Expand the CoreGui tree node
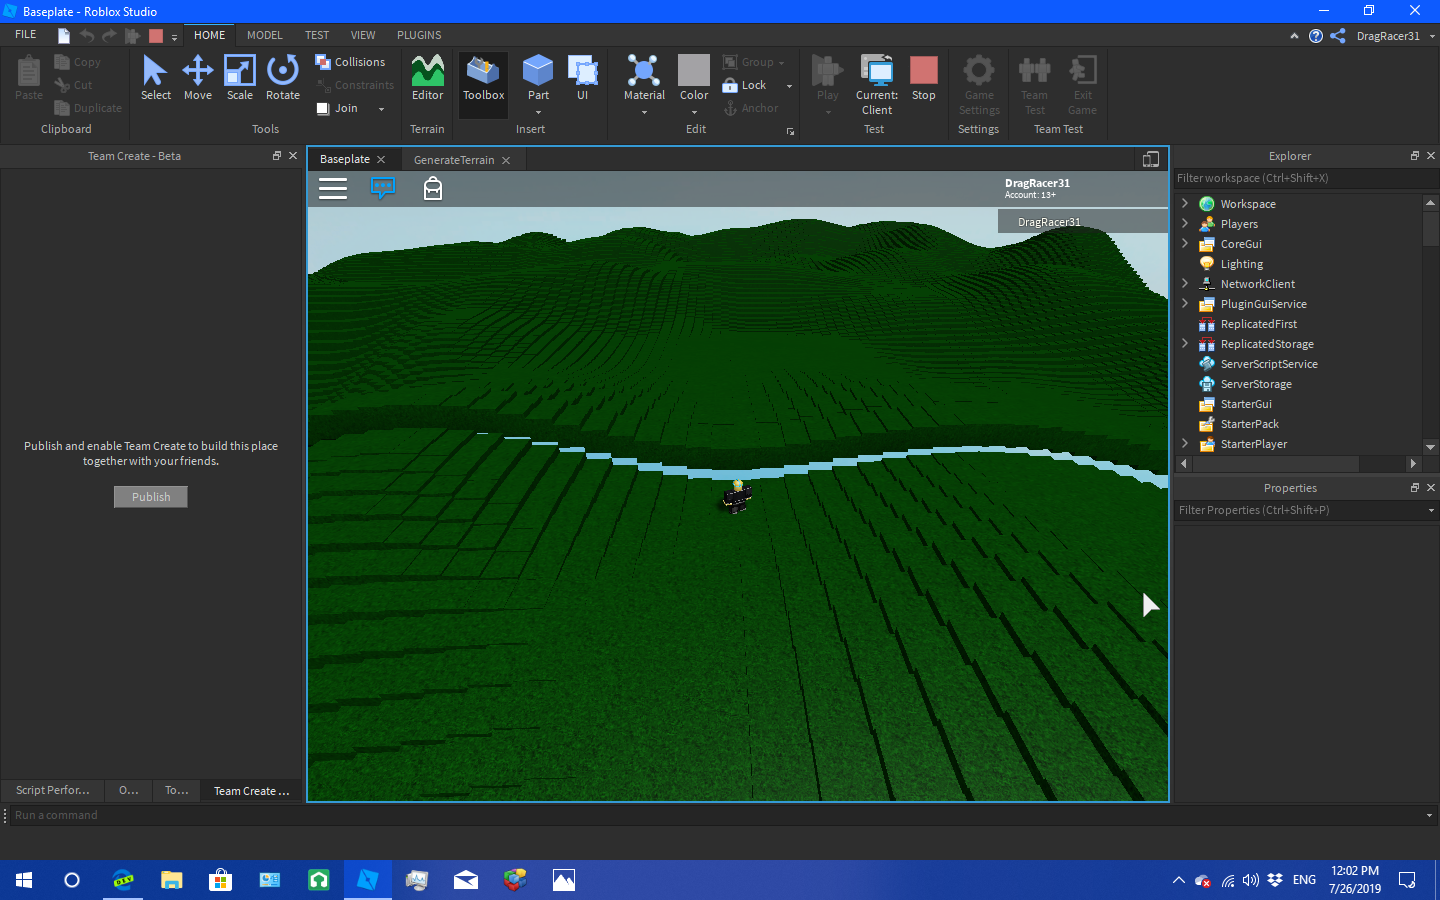1440x900 pixels. 1185,243
